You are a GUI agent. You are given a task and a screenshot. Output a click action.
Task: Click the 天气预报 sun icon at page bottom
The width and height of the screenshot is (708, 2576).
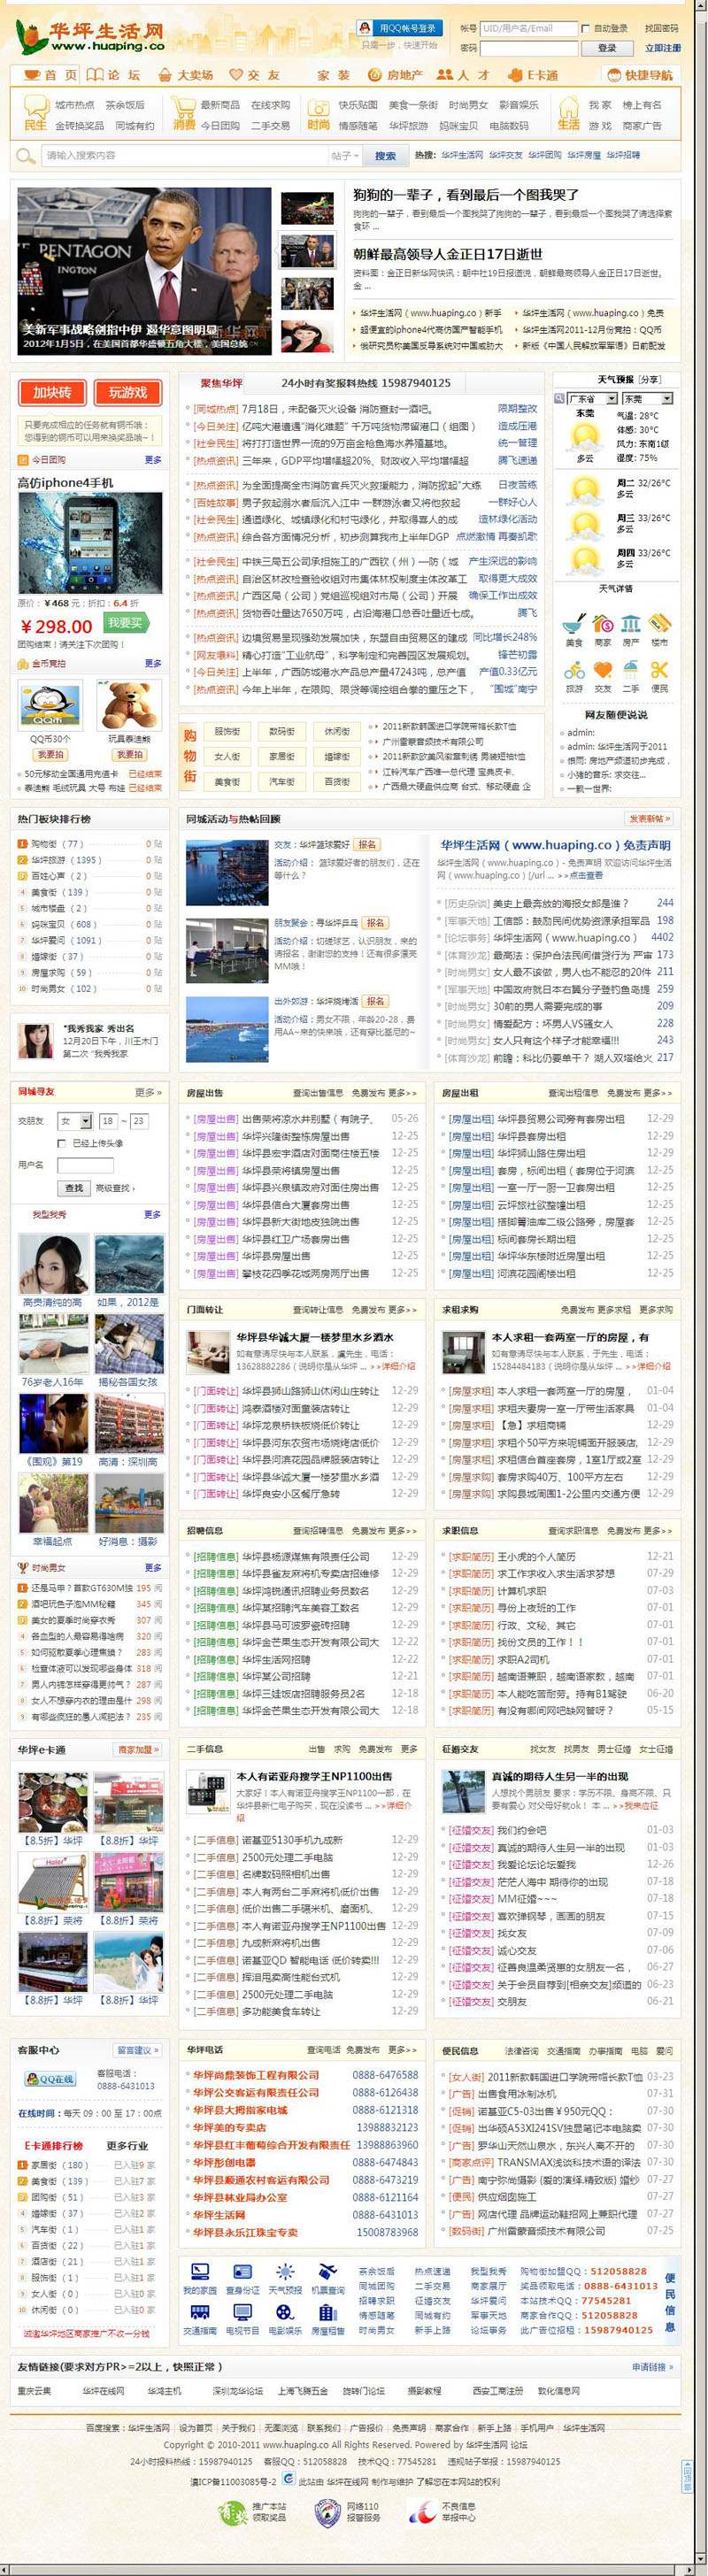(x=285, y=2272)
